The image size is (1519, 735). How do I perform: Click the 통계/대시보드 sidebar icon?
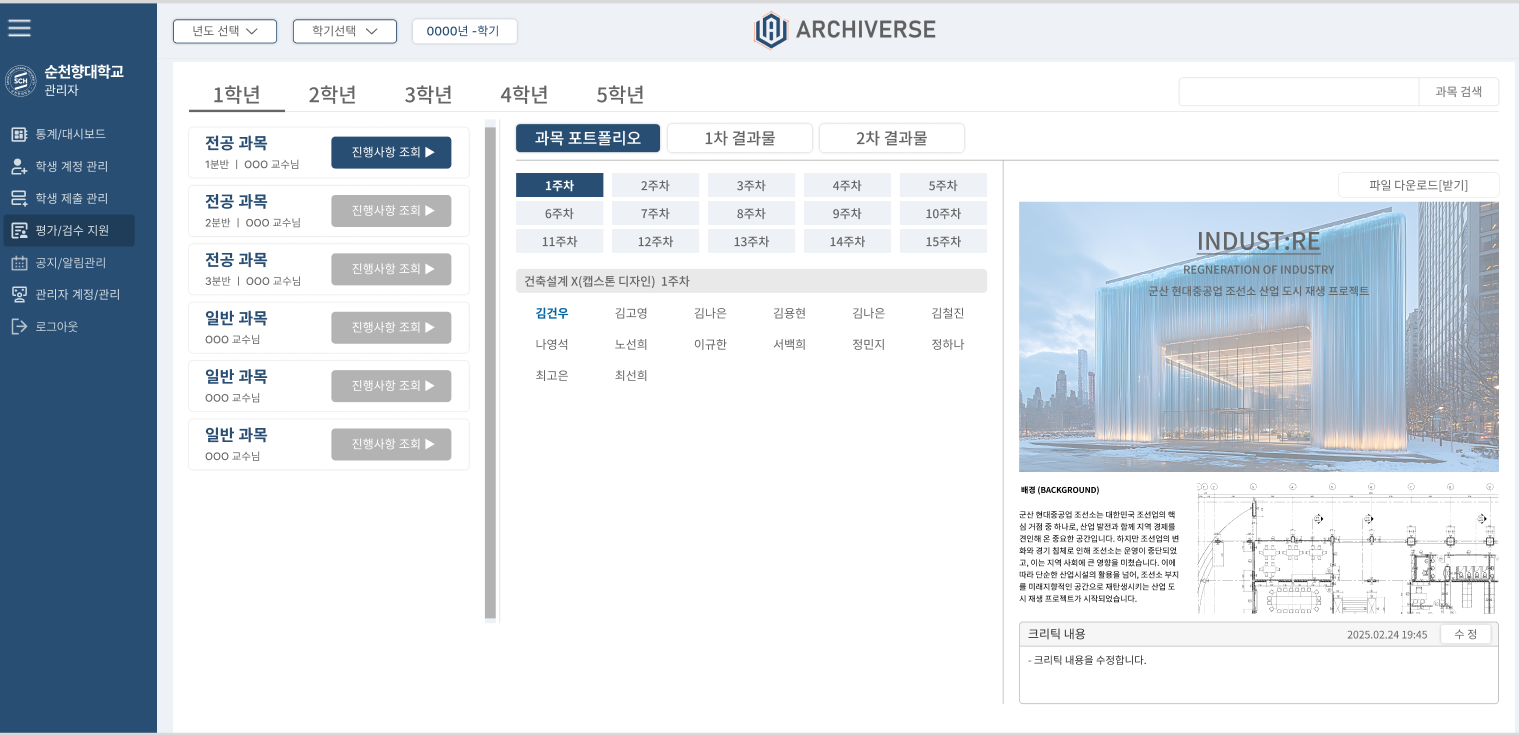(19, 134)
